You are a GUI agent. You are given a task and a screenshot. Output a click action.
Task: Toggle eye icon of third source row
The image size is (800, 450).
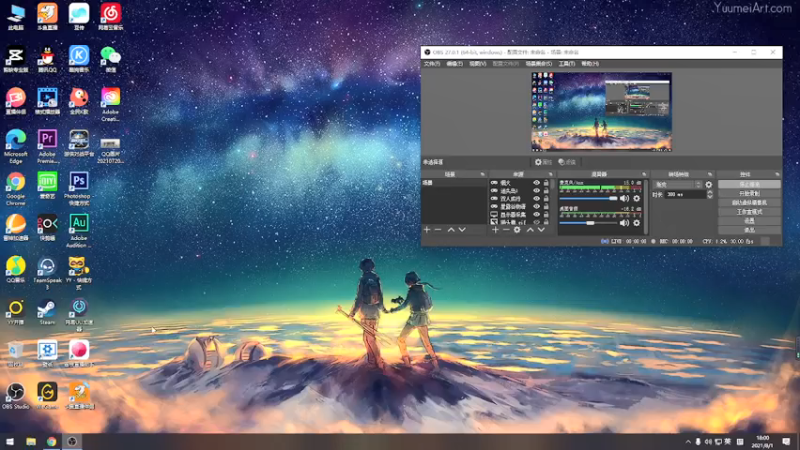(x=536, y=199)
